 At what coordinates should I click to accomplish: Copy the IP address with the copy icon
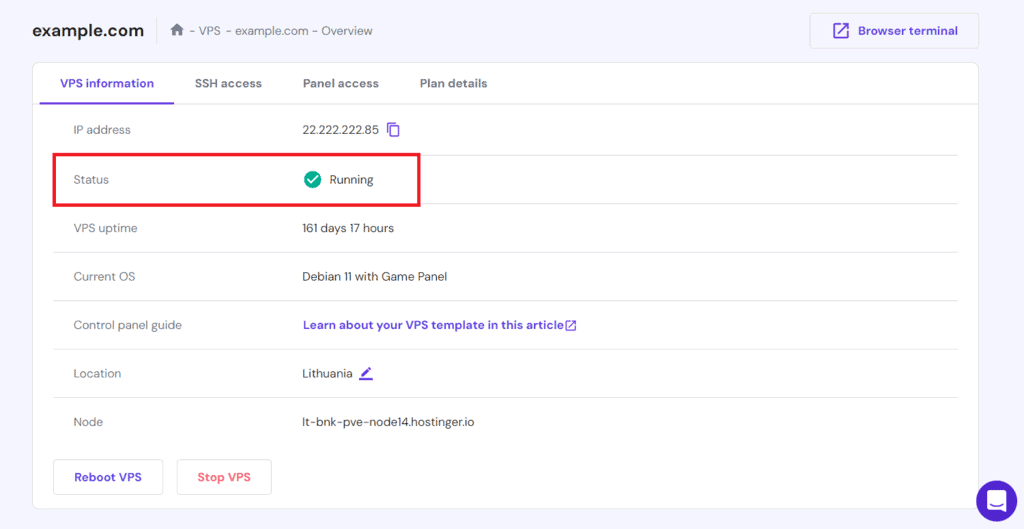click(x=394, y=130)
